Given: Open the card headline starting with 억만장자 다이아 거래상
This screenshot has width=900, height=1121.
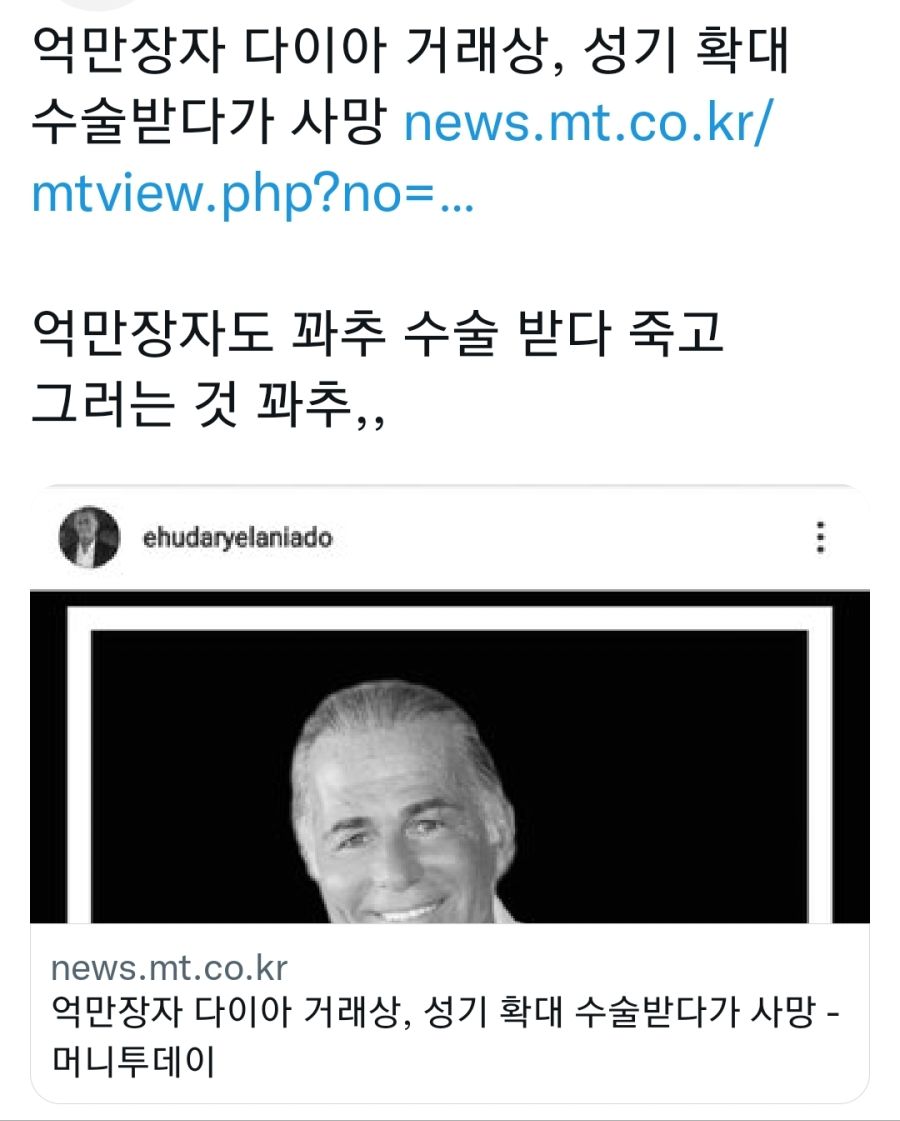Looking at the screenshot, I should pos(445,1011).
